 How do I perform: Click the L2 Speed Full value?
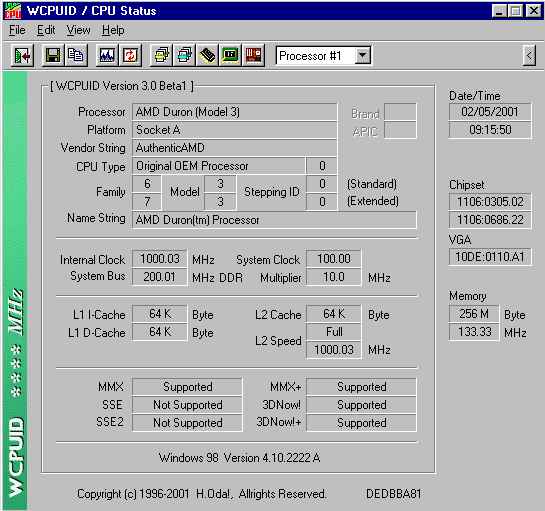pyautogui.click(x=334, y=332)
